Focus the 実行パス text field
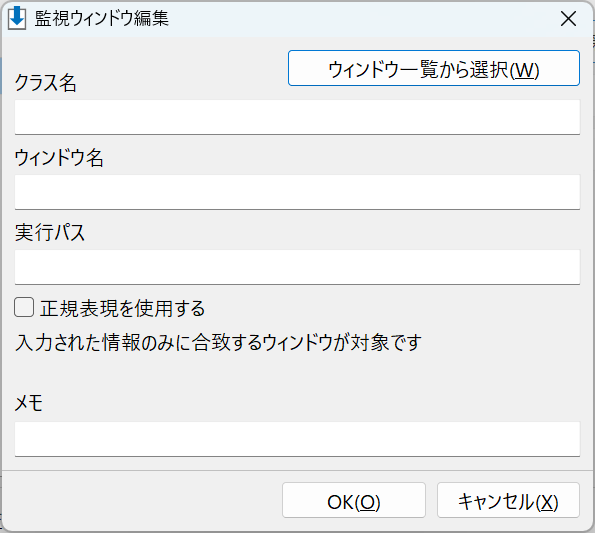This screenshot has width=595, height=533. click(x=297, y=267)
